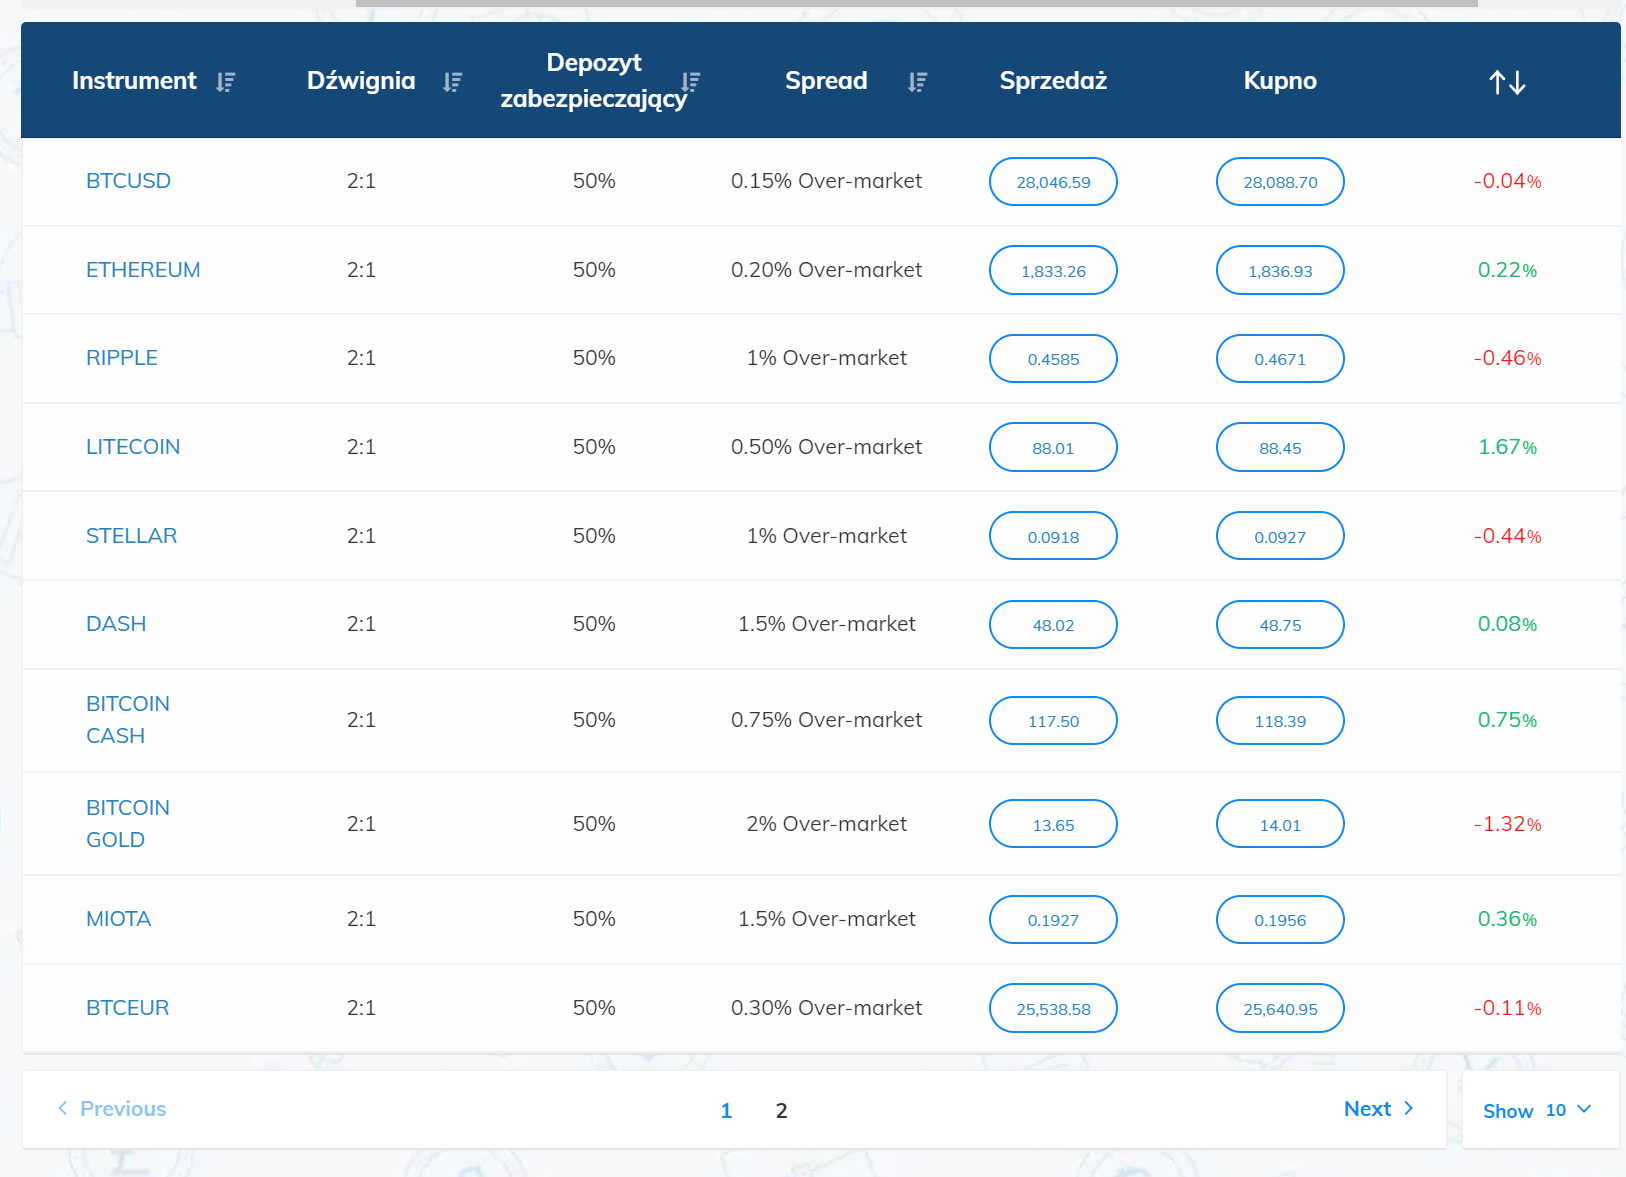
Task: Click the Next chevron arrow
Action: click(x=1408, y=1108)
